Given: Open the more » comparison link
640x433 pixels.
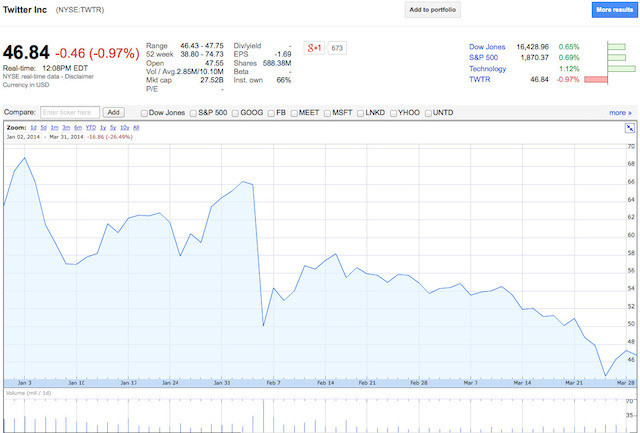Looking at the screenshot, I should [x=620, y=113].
